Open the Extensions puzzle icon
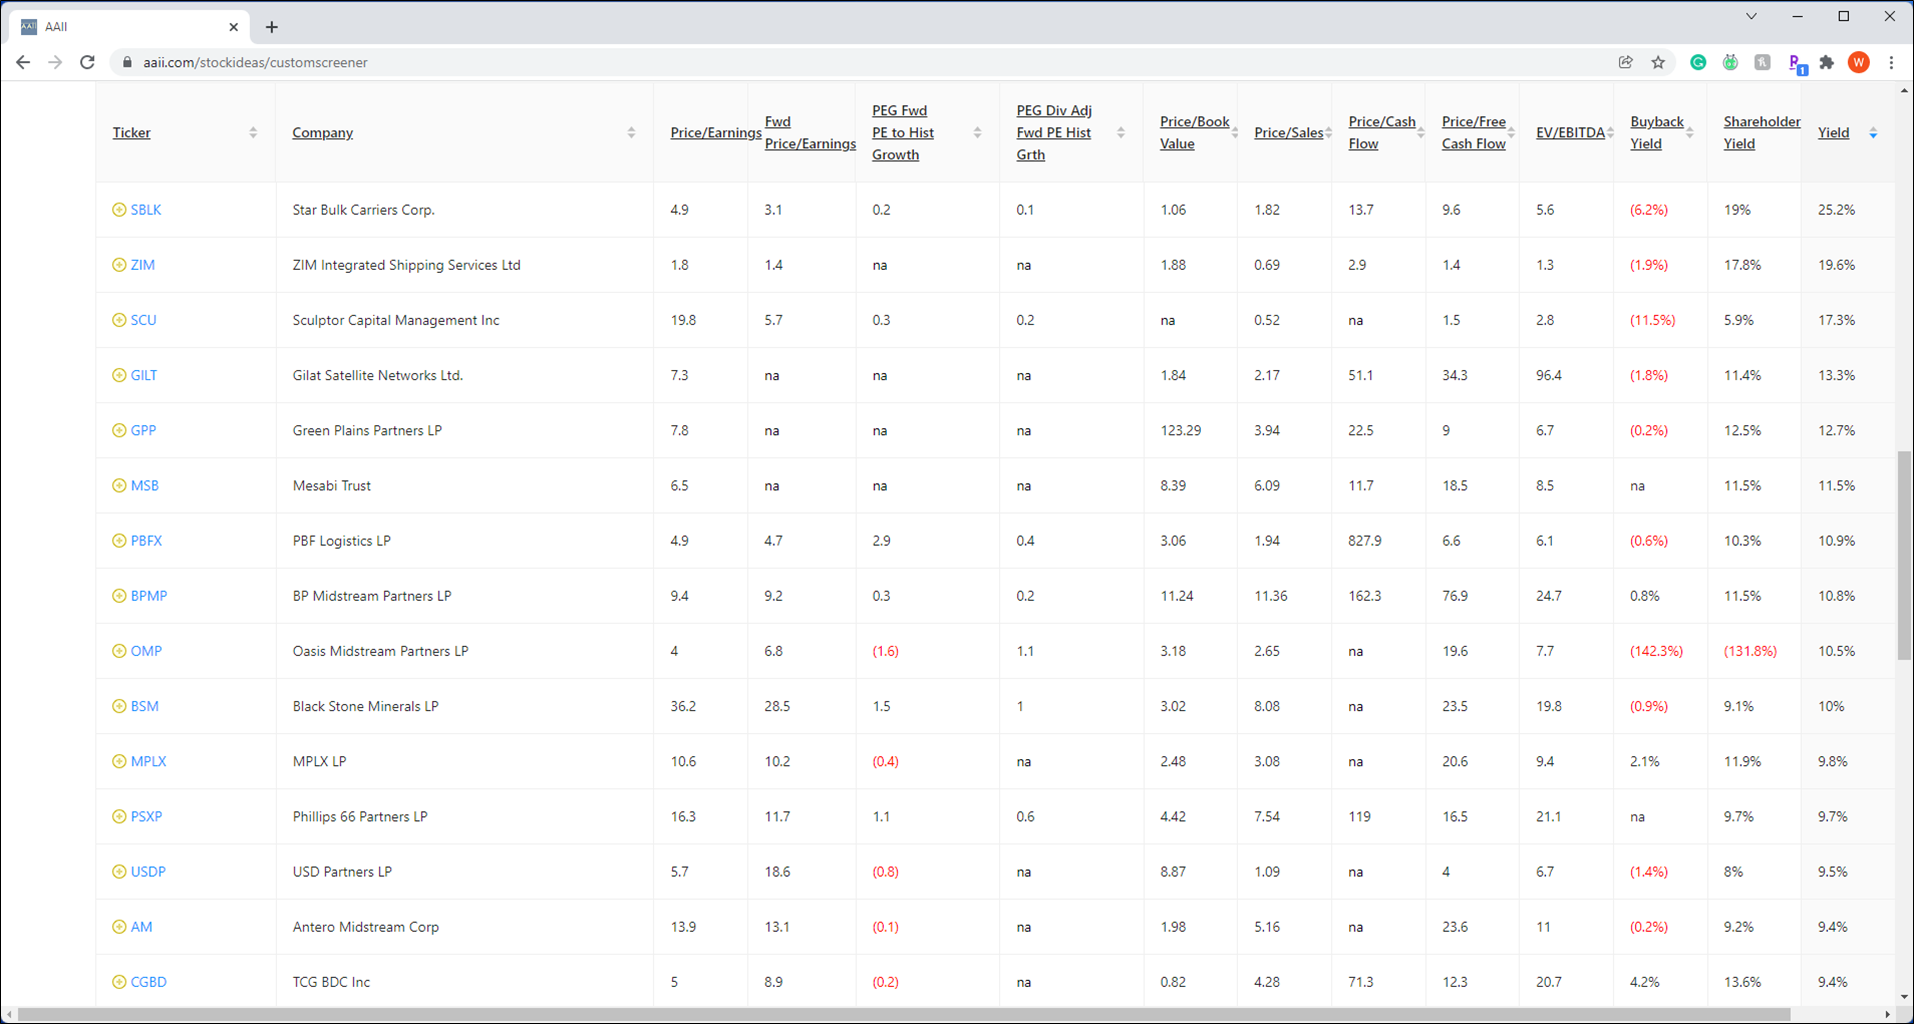 pyautogui.click(x=1827, y=62)
